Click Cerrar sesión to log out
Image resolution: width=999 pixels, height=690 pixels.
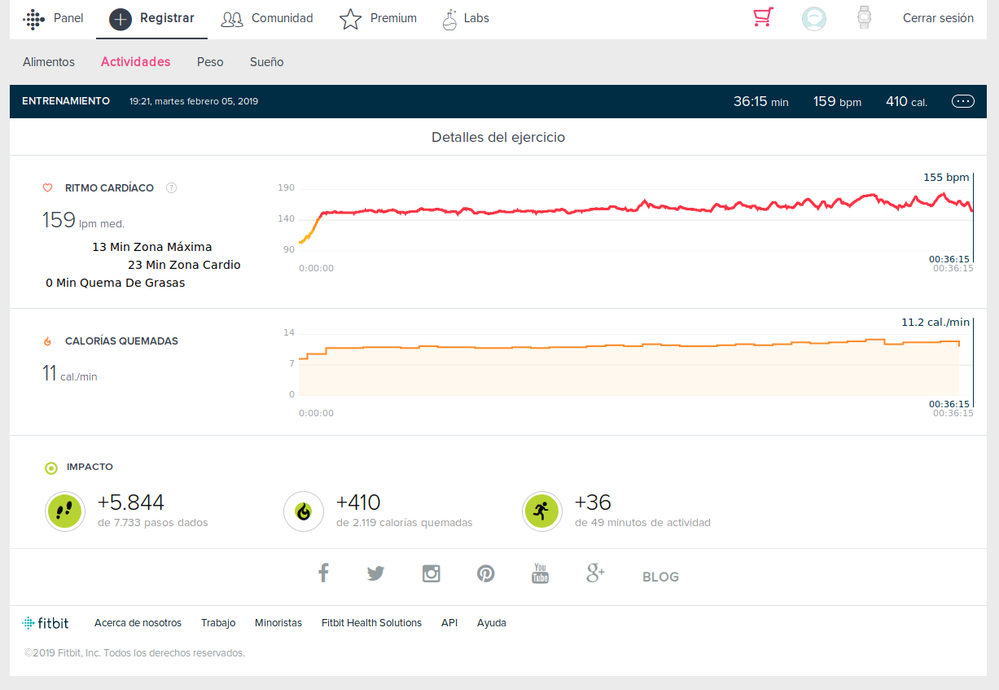pos(937,18)
